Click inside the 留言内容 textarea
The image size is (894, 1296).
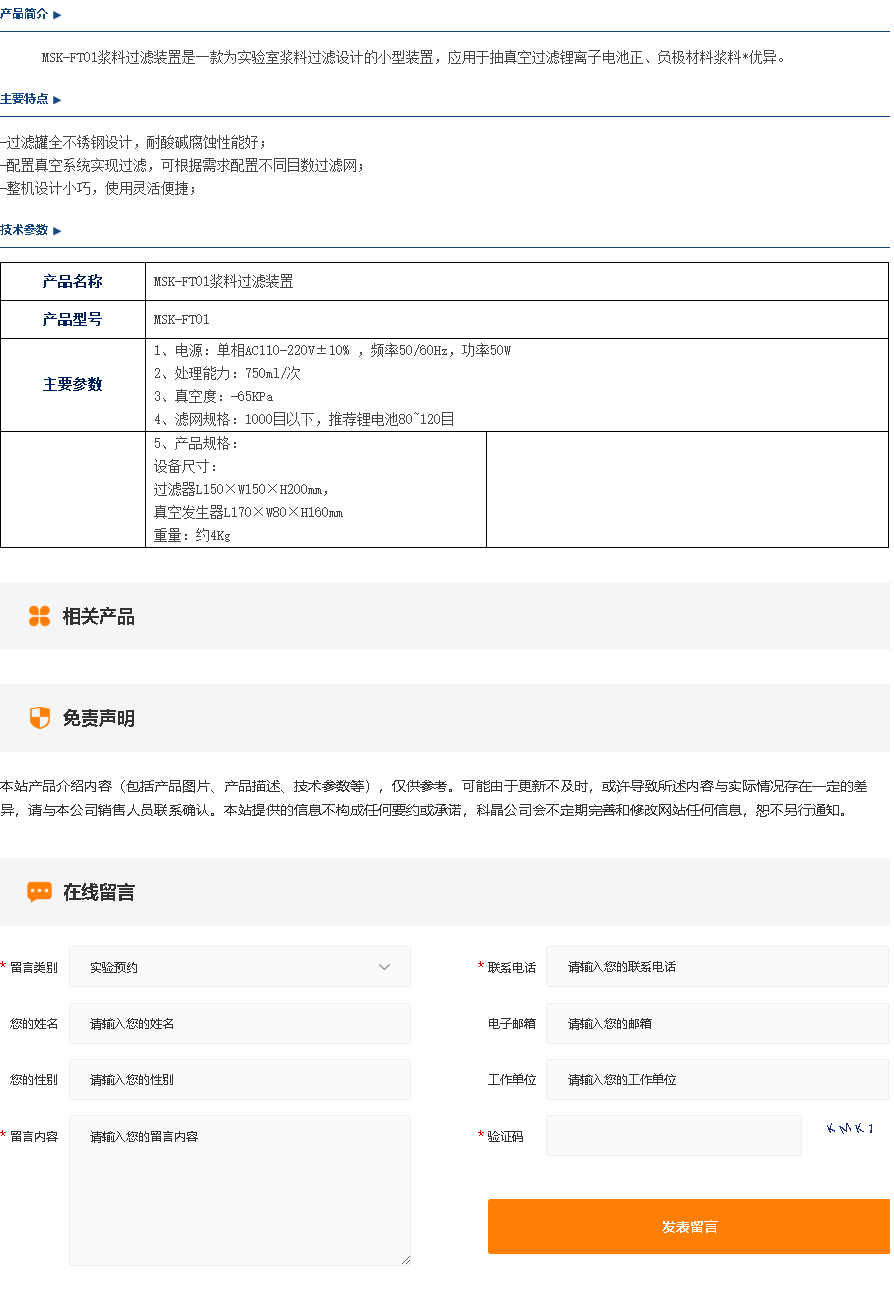[239, 1190]
